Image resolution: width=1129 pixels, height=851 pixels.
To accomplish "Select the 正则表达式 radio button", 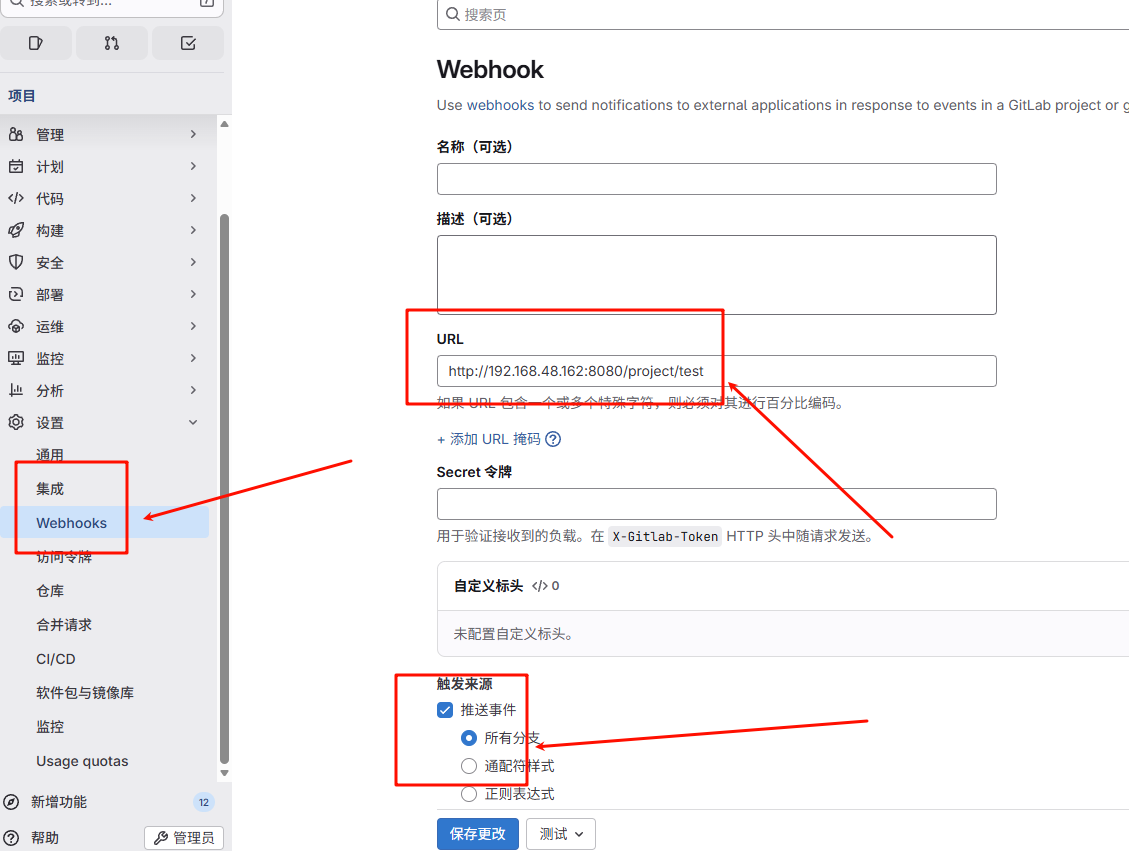I will 469,794.
